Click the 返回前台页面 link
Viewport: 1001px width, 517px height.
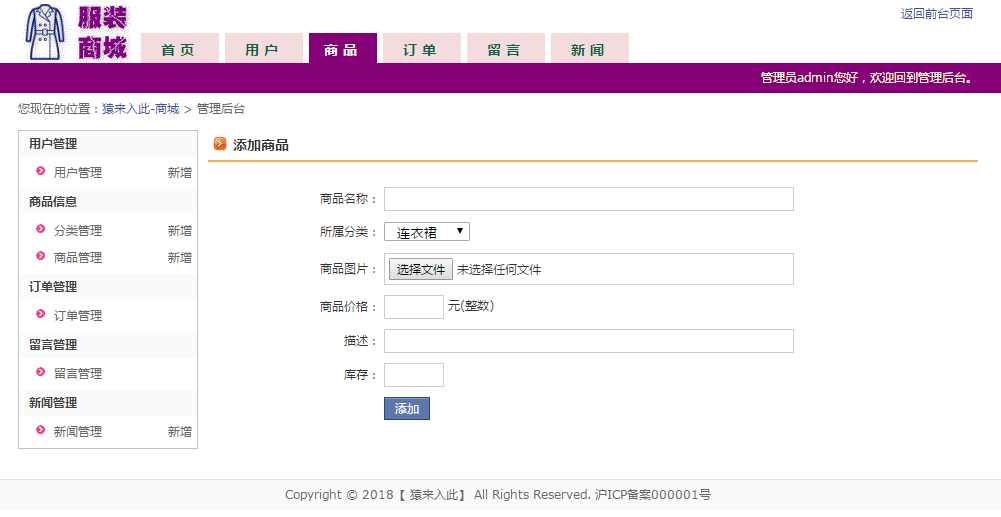click(x=937, y=14)
